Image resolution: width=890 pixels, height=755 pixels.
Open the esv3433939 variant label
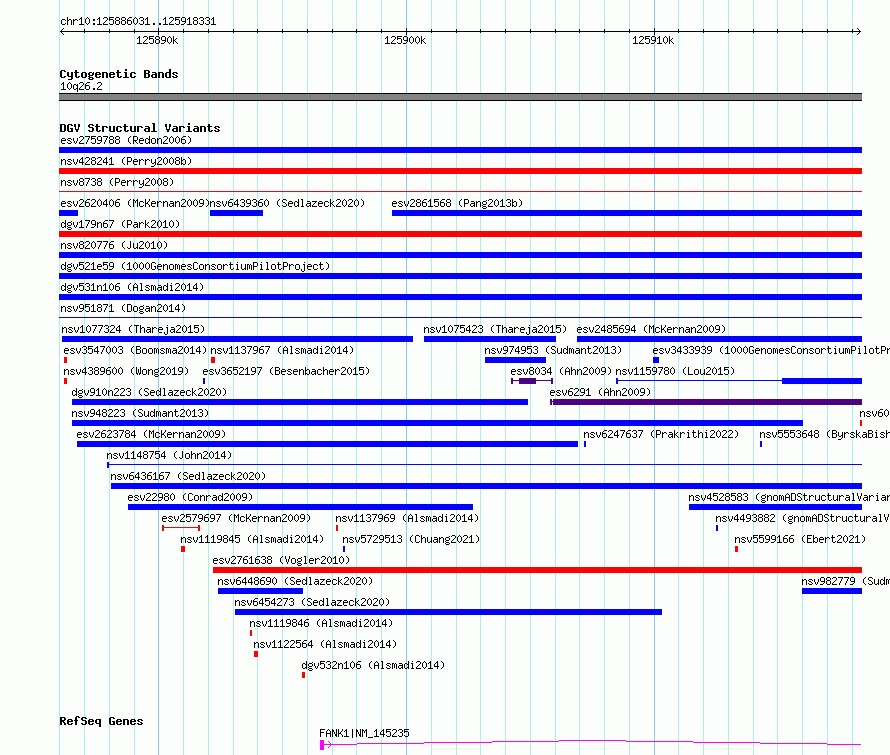click(x=771, y=350)
